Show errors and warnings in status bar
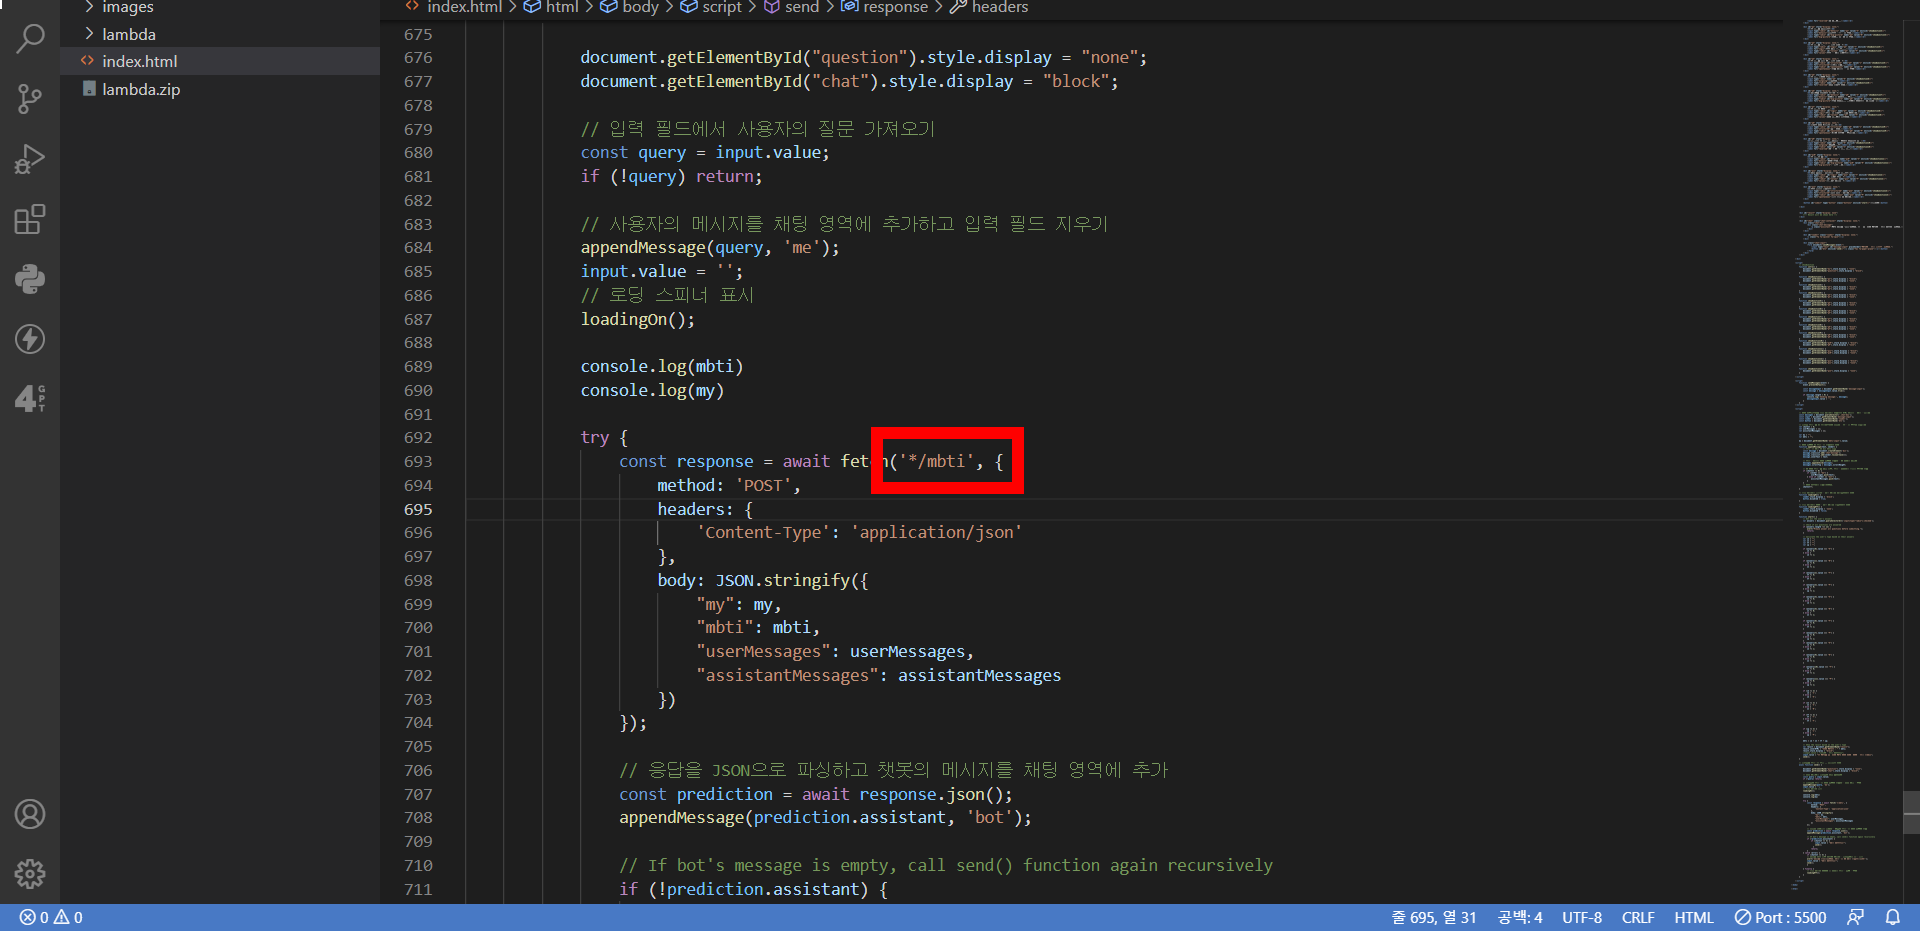Viewport: 1920px width, 931px height. pyautogui.click(x=51, y=918)
